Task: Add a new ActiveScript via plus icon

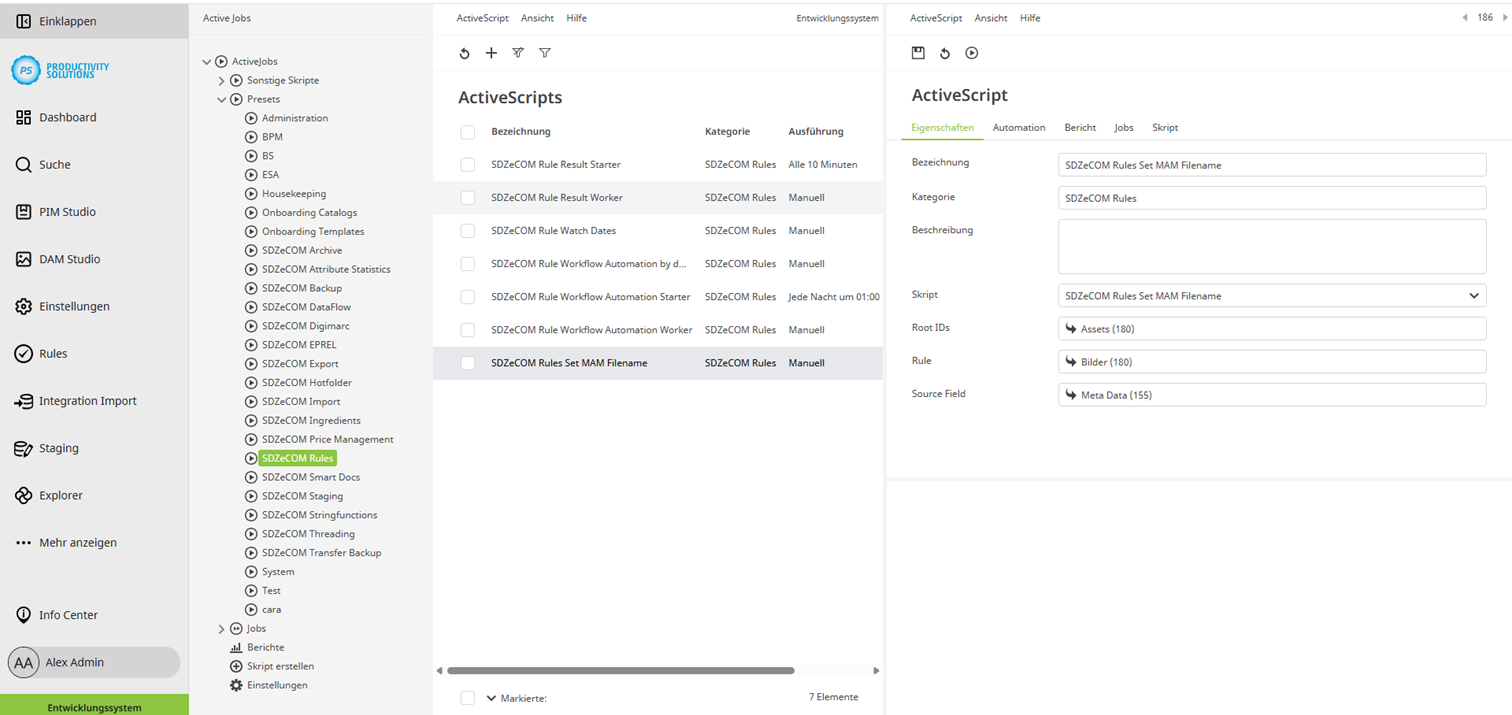Action: [490, 53]
